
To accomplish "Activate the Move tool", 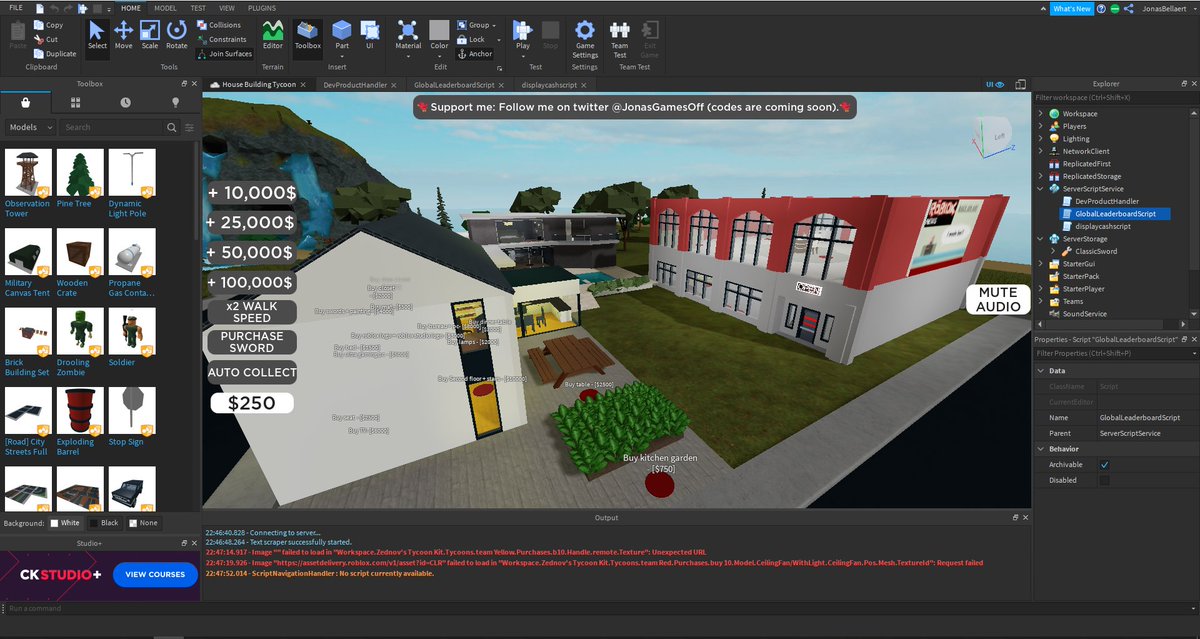I will point(123,35).
